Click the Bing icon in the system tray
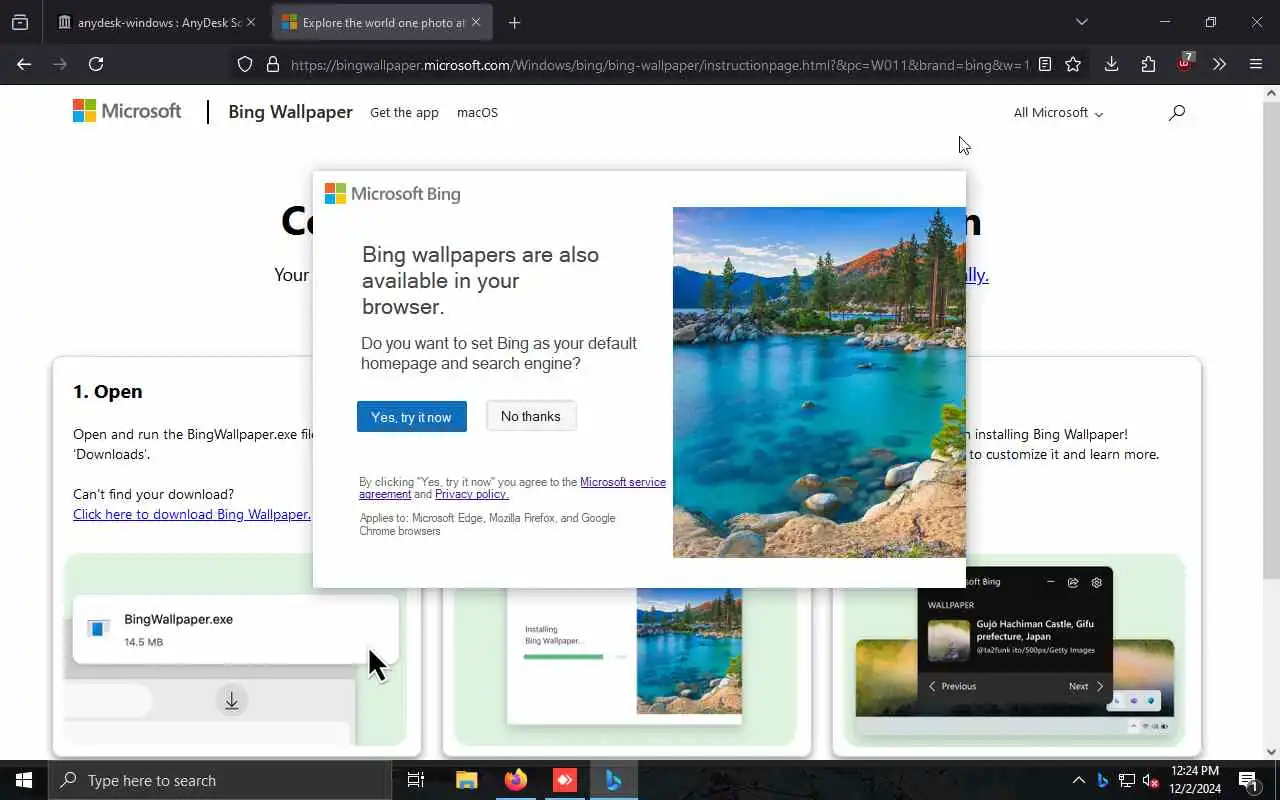Viewport: 1280px width, 800px height. [1103, 780]
